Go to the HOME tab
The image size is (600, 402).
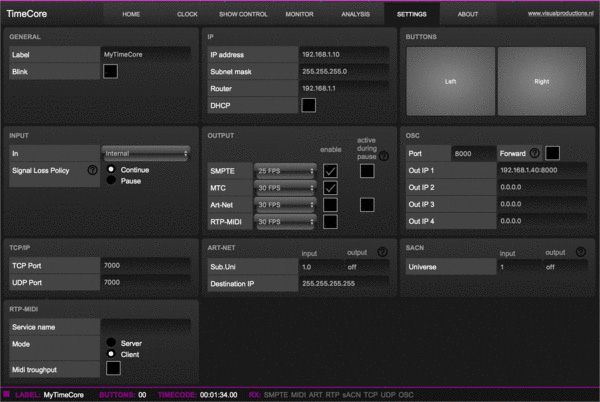point(131,14)
